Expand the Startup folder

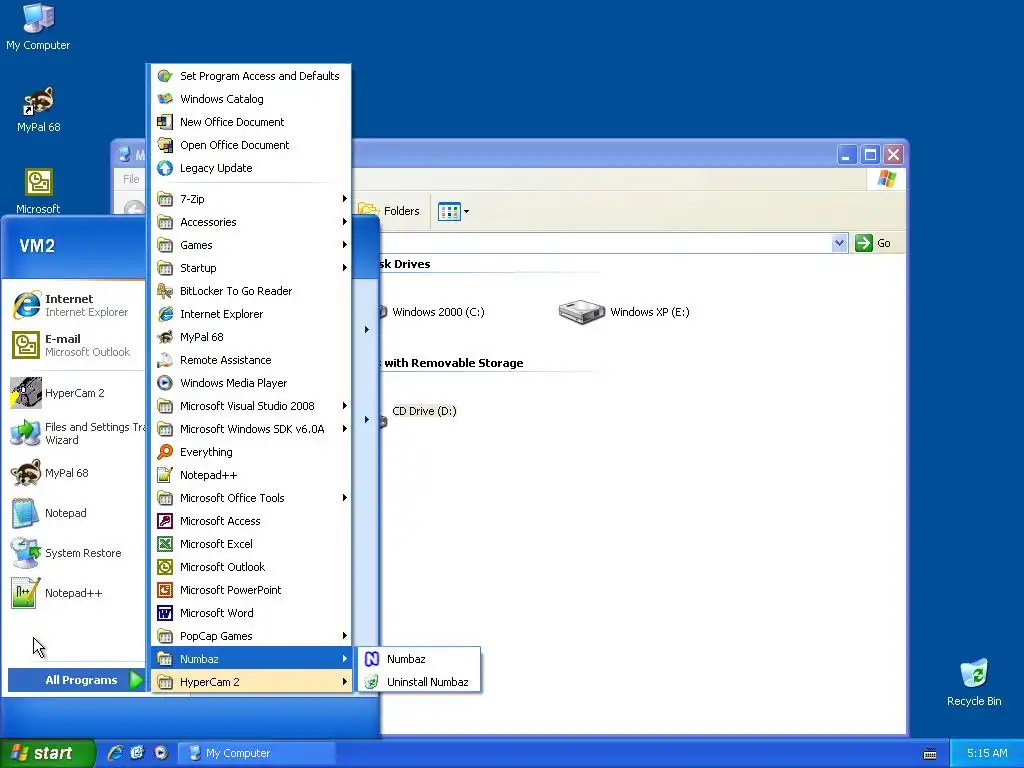251,268
